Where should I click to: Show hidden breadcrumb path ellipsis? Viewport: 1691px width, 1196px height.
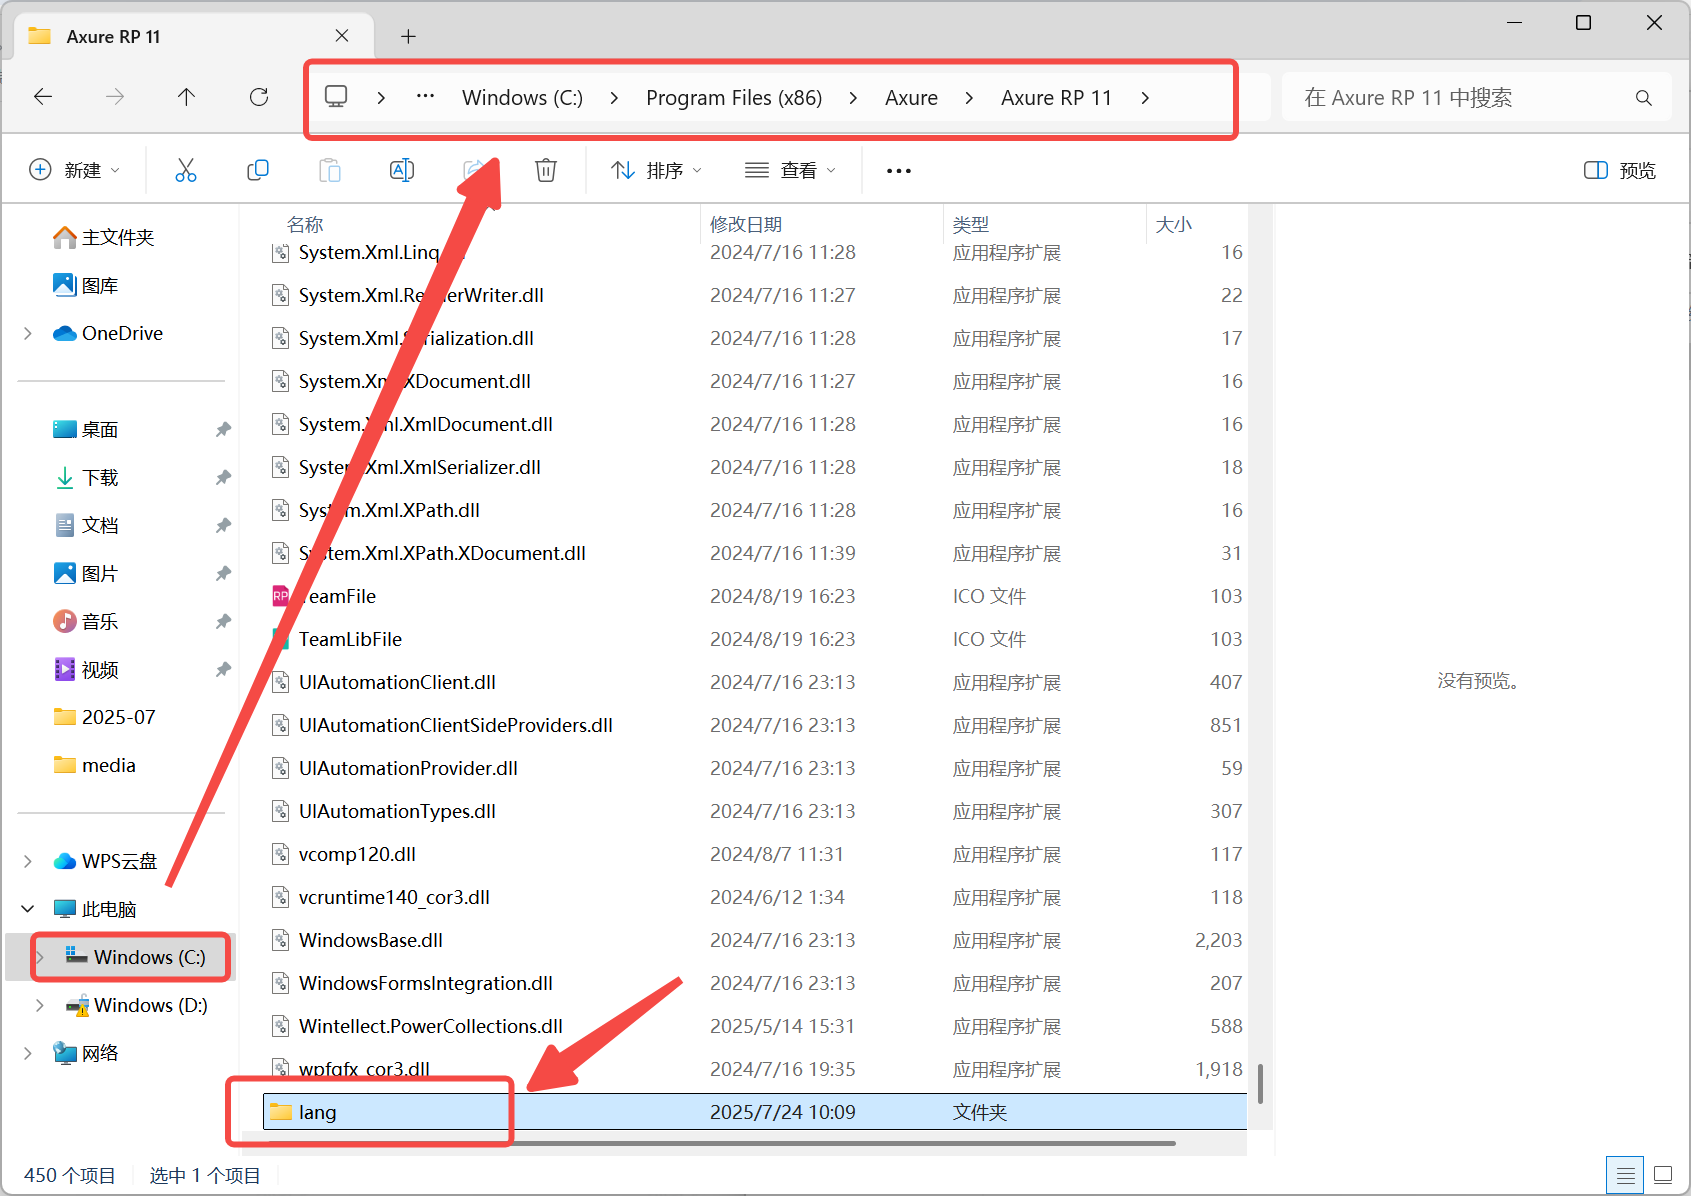click(426, 97)
